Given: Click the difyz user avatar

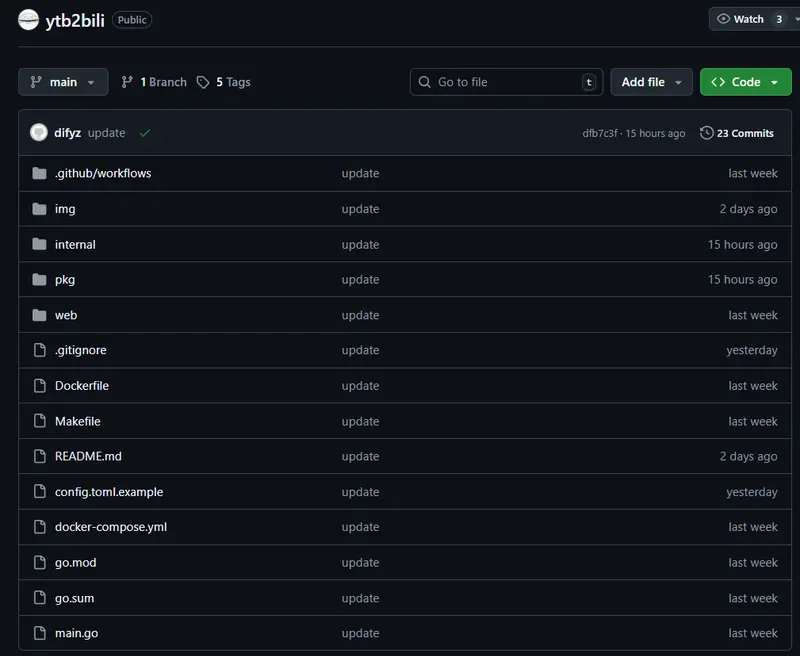Looking at the screenshot, I should 39,132.
